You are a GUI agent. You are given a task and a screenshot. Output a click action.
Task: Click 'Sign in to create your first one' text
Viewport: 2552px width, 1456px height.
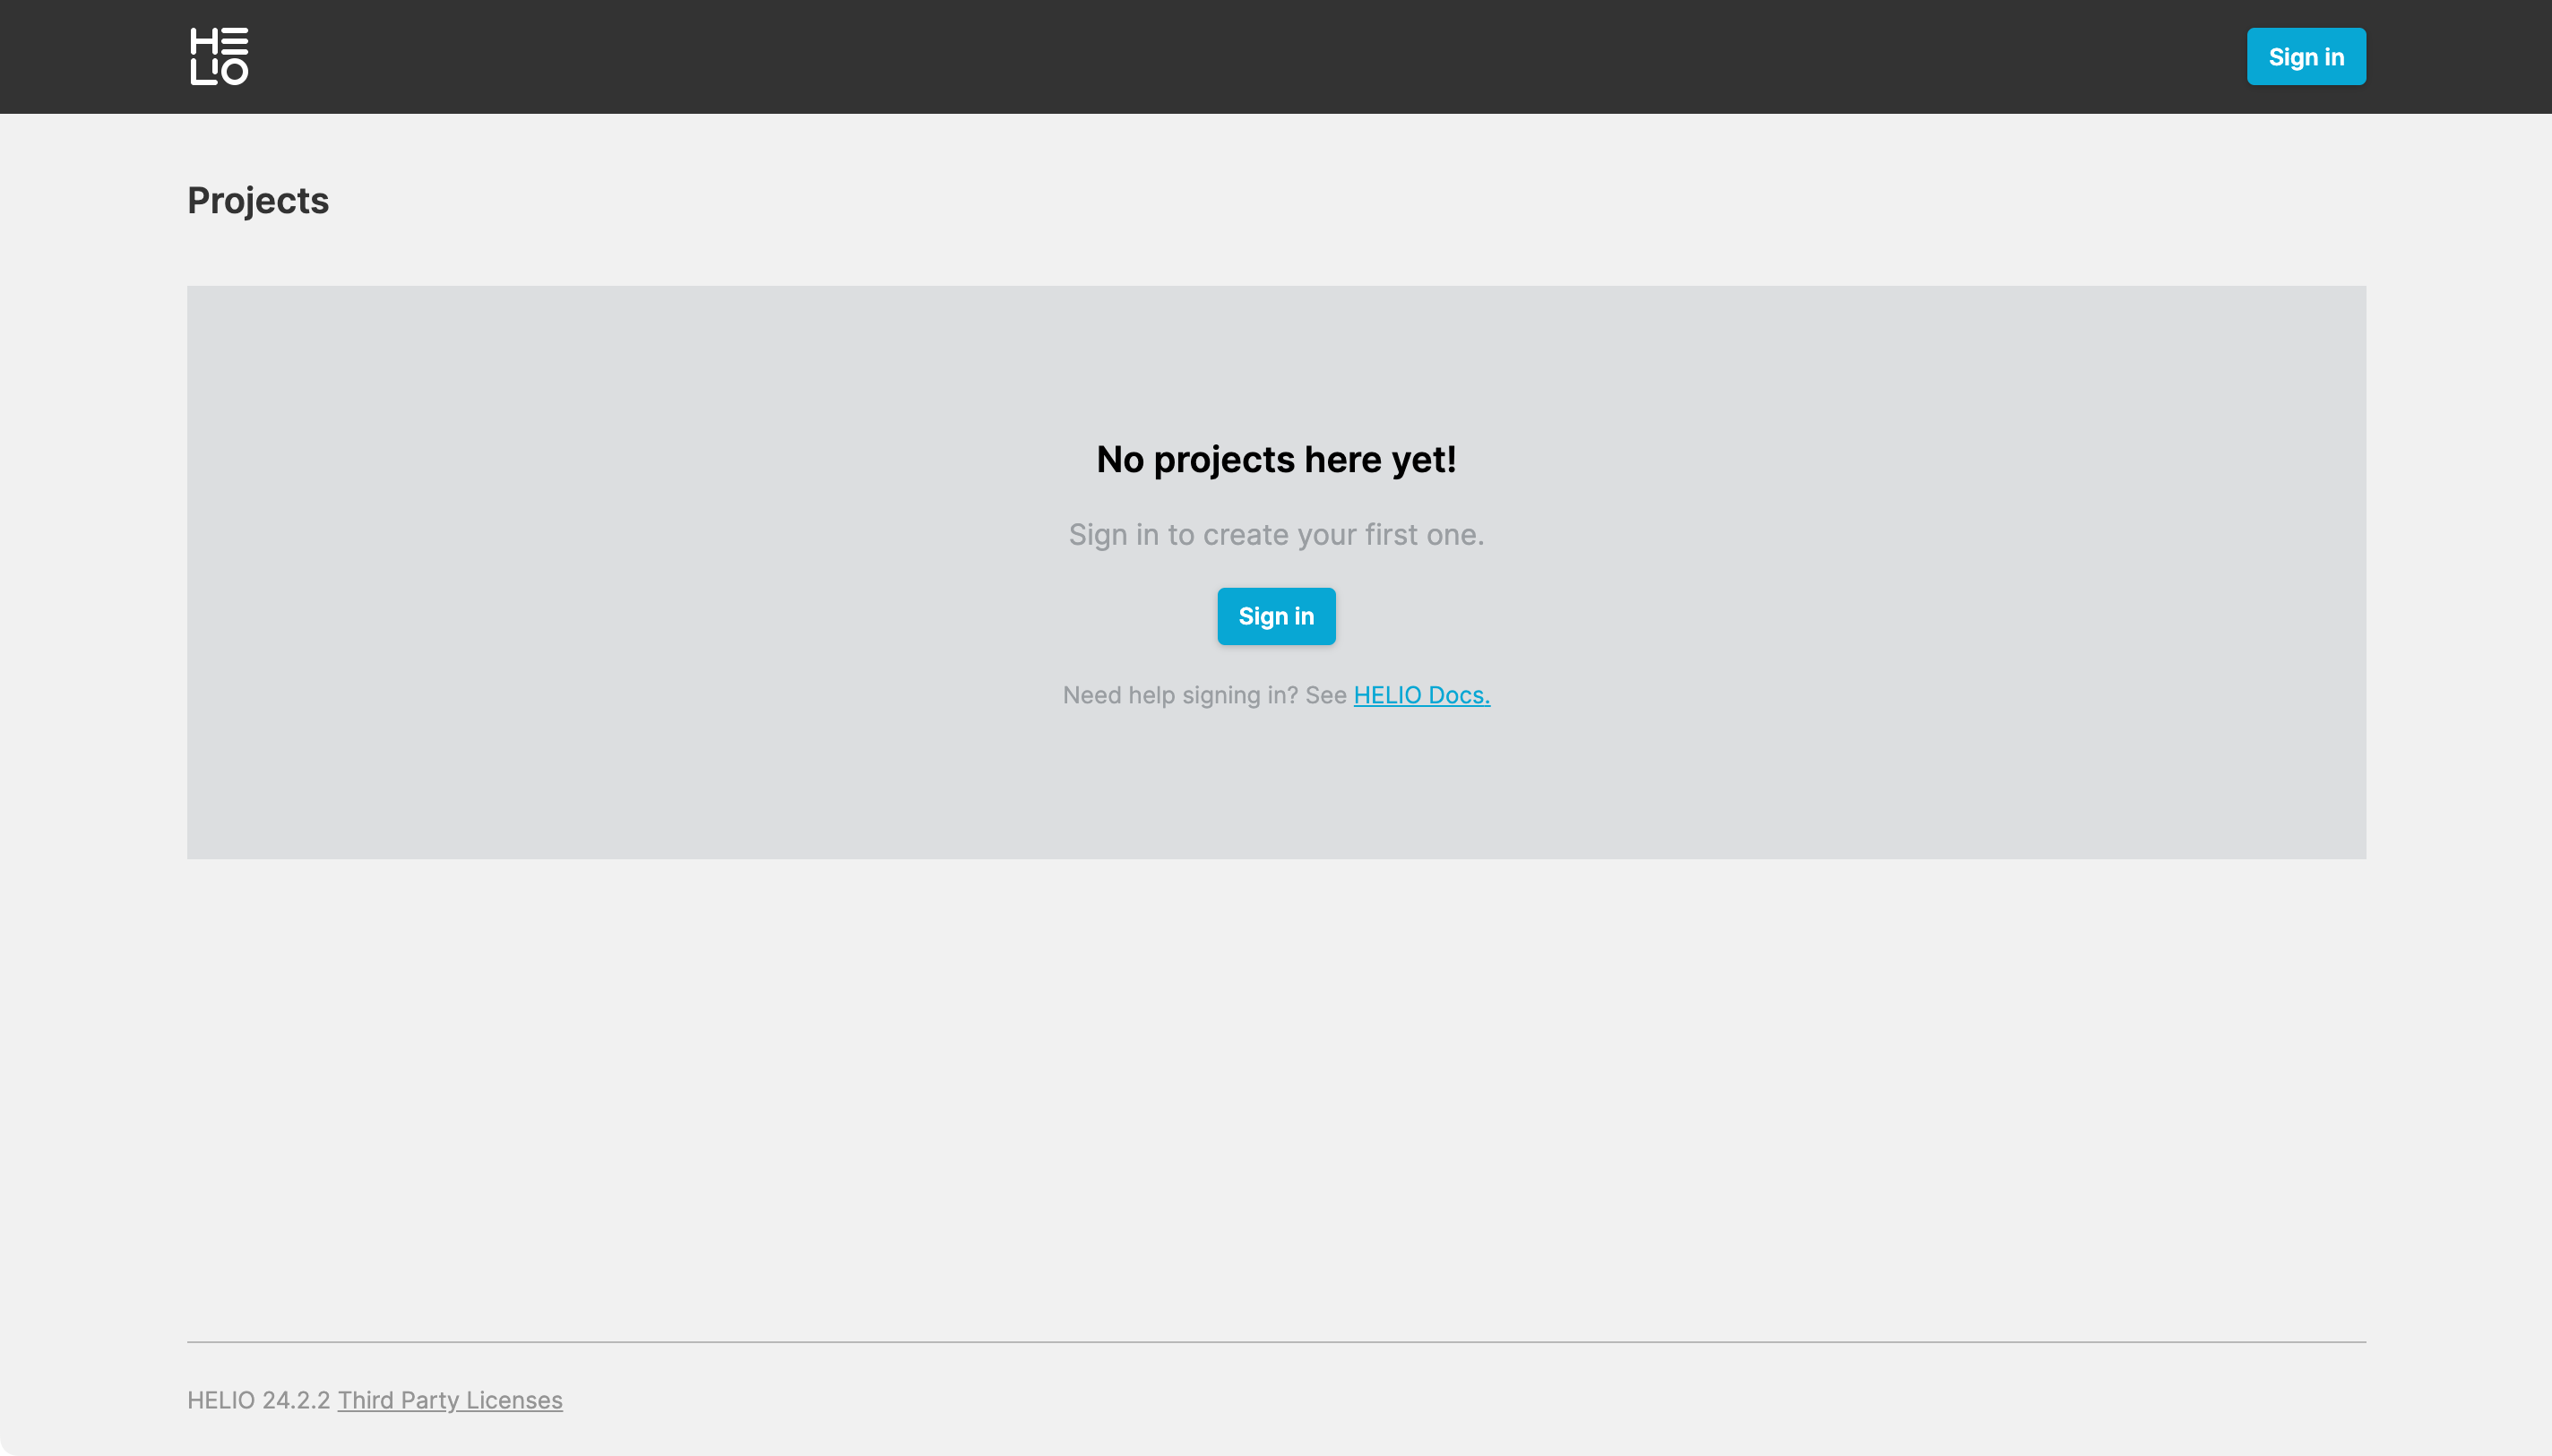[1276, 535]
